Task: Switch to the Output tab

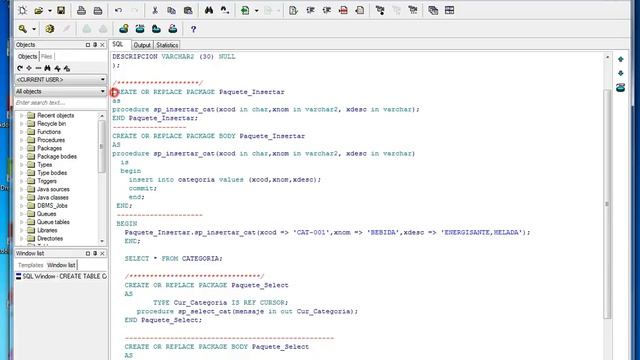Action: click(x=142, y=45)
